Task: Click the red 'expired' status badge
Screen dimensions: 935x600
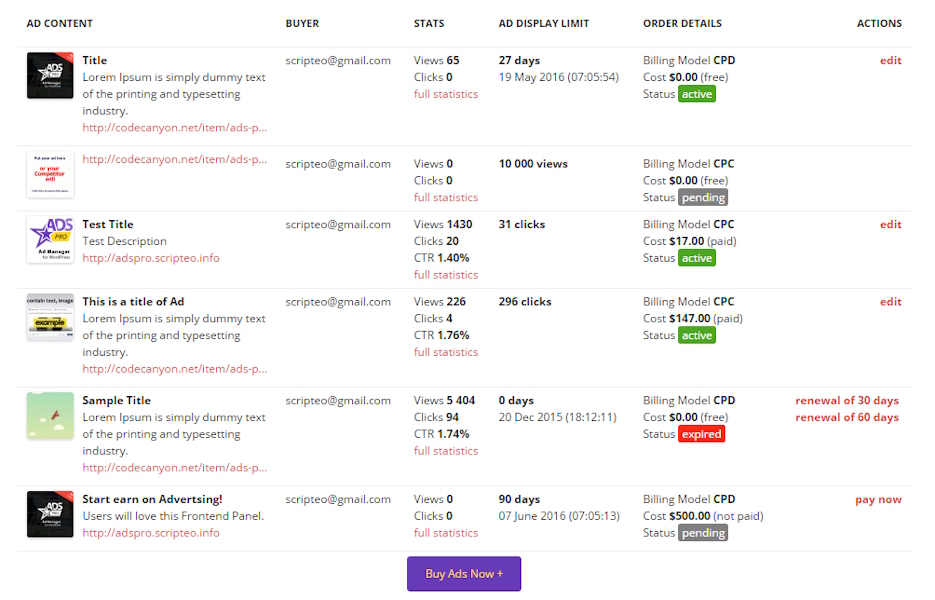Action: click(701, 434)
